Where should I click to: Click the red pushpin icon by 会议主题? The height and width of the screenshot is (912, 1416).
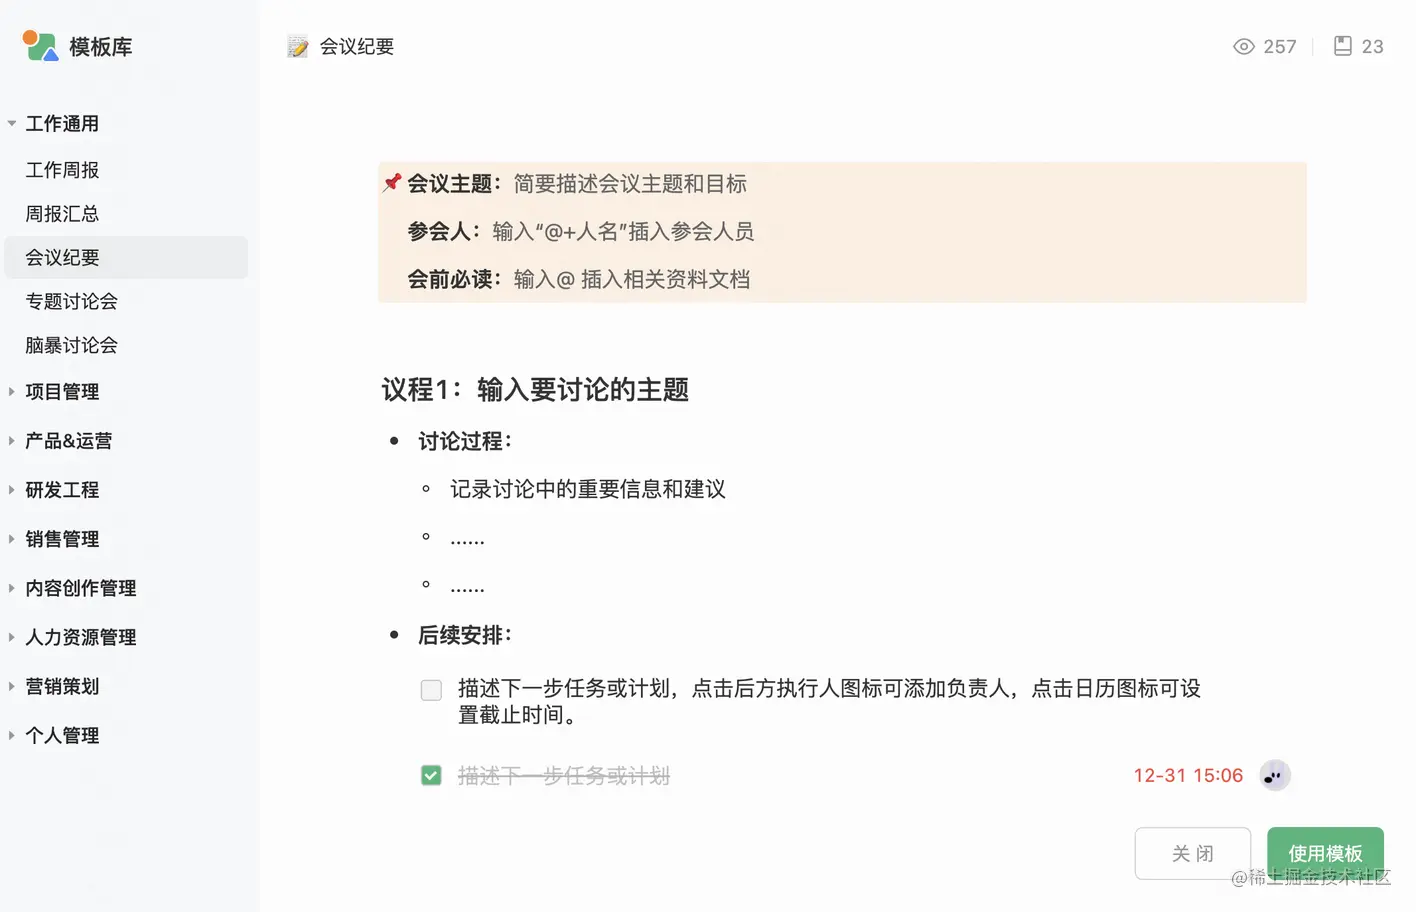[392, 182]
